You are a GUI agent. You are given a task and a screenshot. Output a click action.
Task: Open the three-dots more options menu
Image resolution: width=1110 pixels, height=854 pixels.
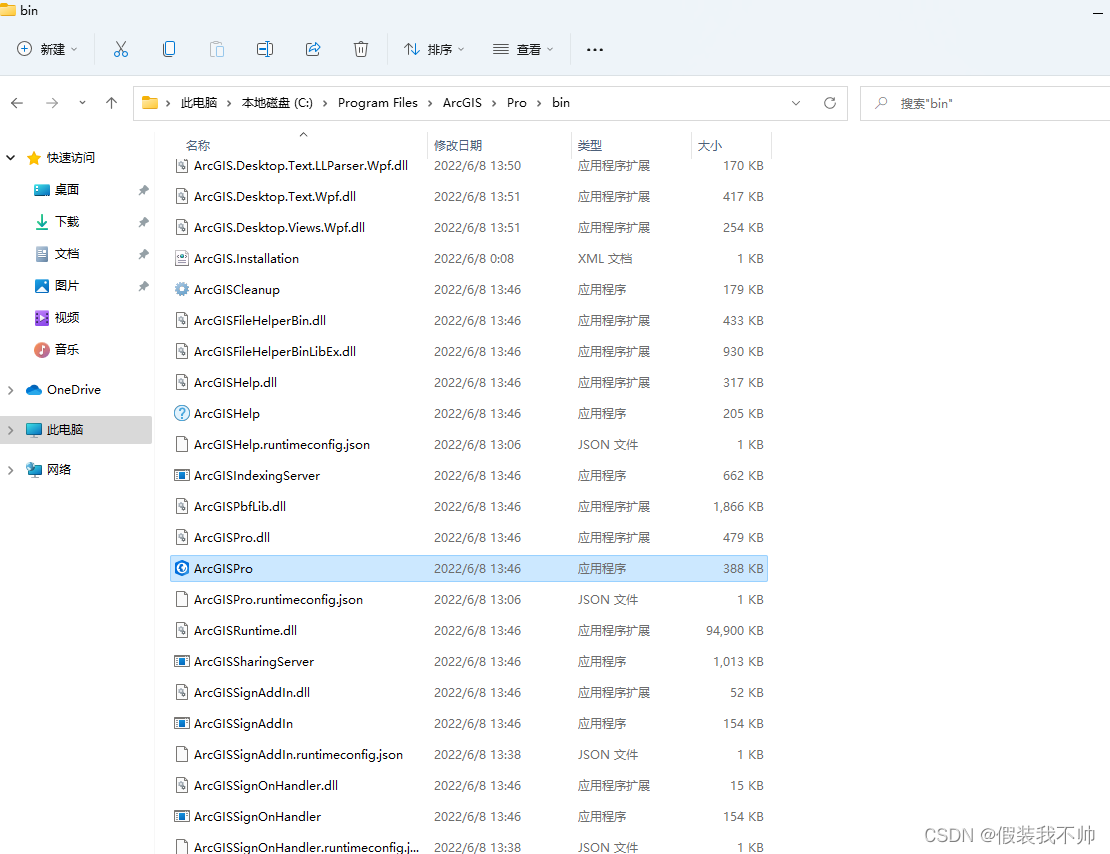click(595, 50)
